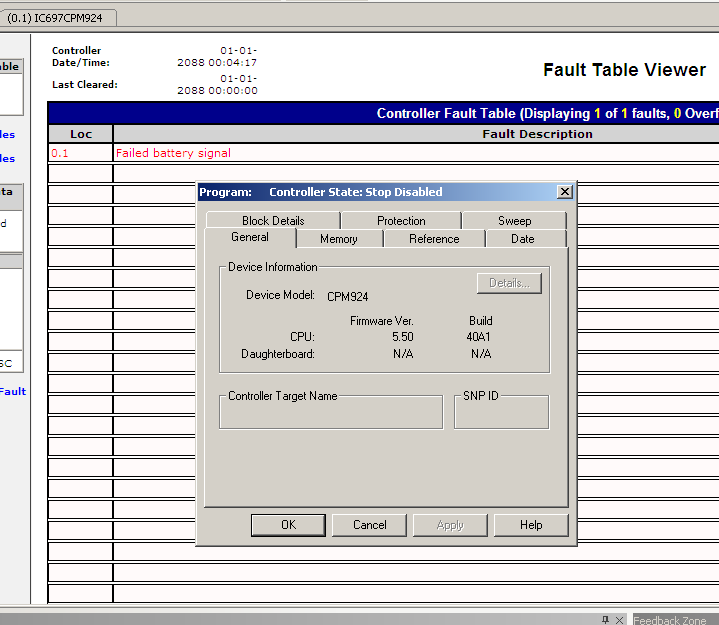Click the OK button
Image resolution: width=719 pixels, height=625 pixels.
pos(288,525)
